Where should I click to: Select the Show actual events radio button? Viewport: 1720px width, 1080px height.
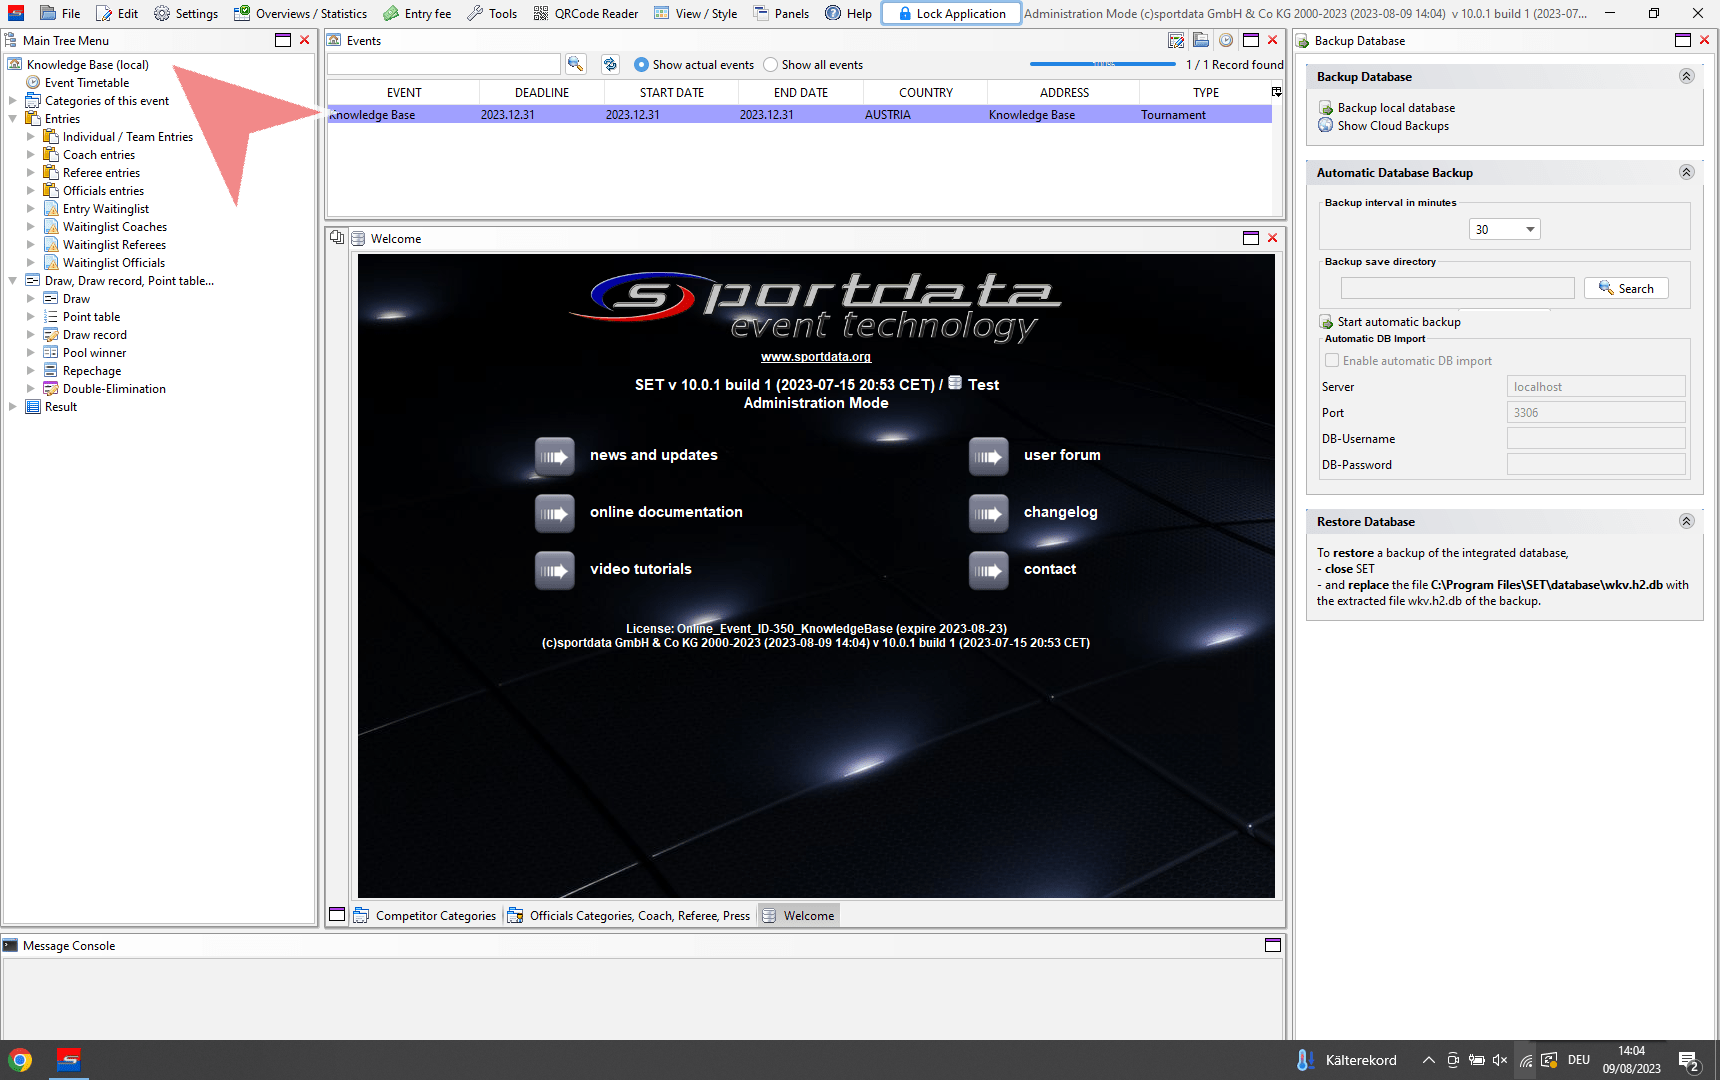641,65
